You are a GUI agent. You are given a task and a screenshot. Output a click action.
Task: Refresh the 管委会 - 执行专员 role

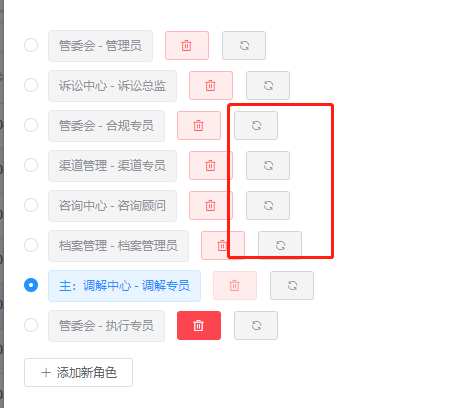pyautogui.click(x=256, y=326)
